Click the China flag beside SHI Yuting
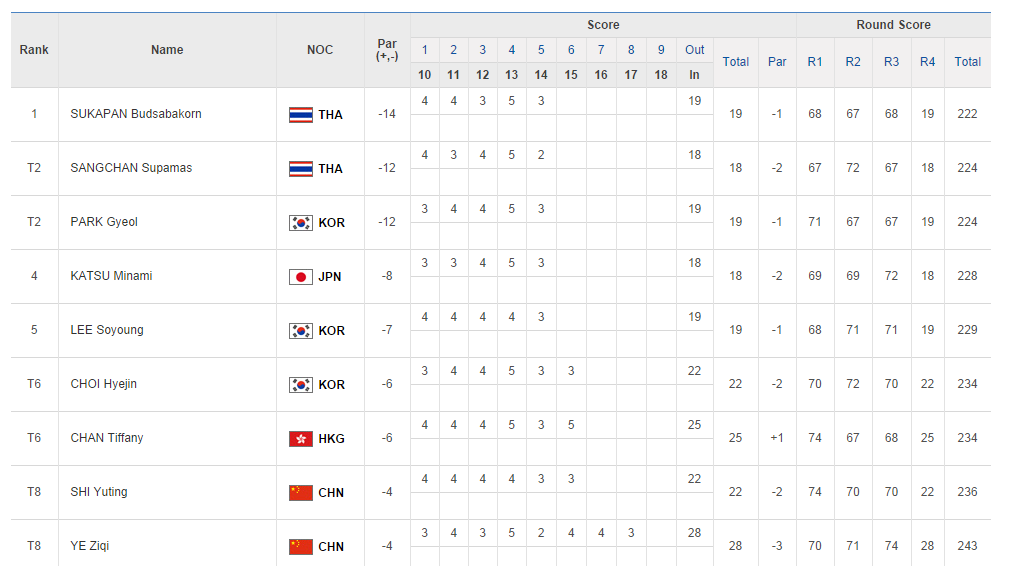Screen dimensions: 1012x566 [x=300, y=493]
